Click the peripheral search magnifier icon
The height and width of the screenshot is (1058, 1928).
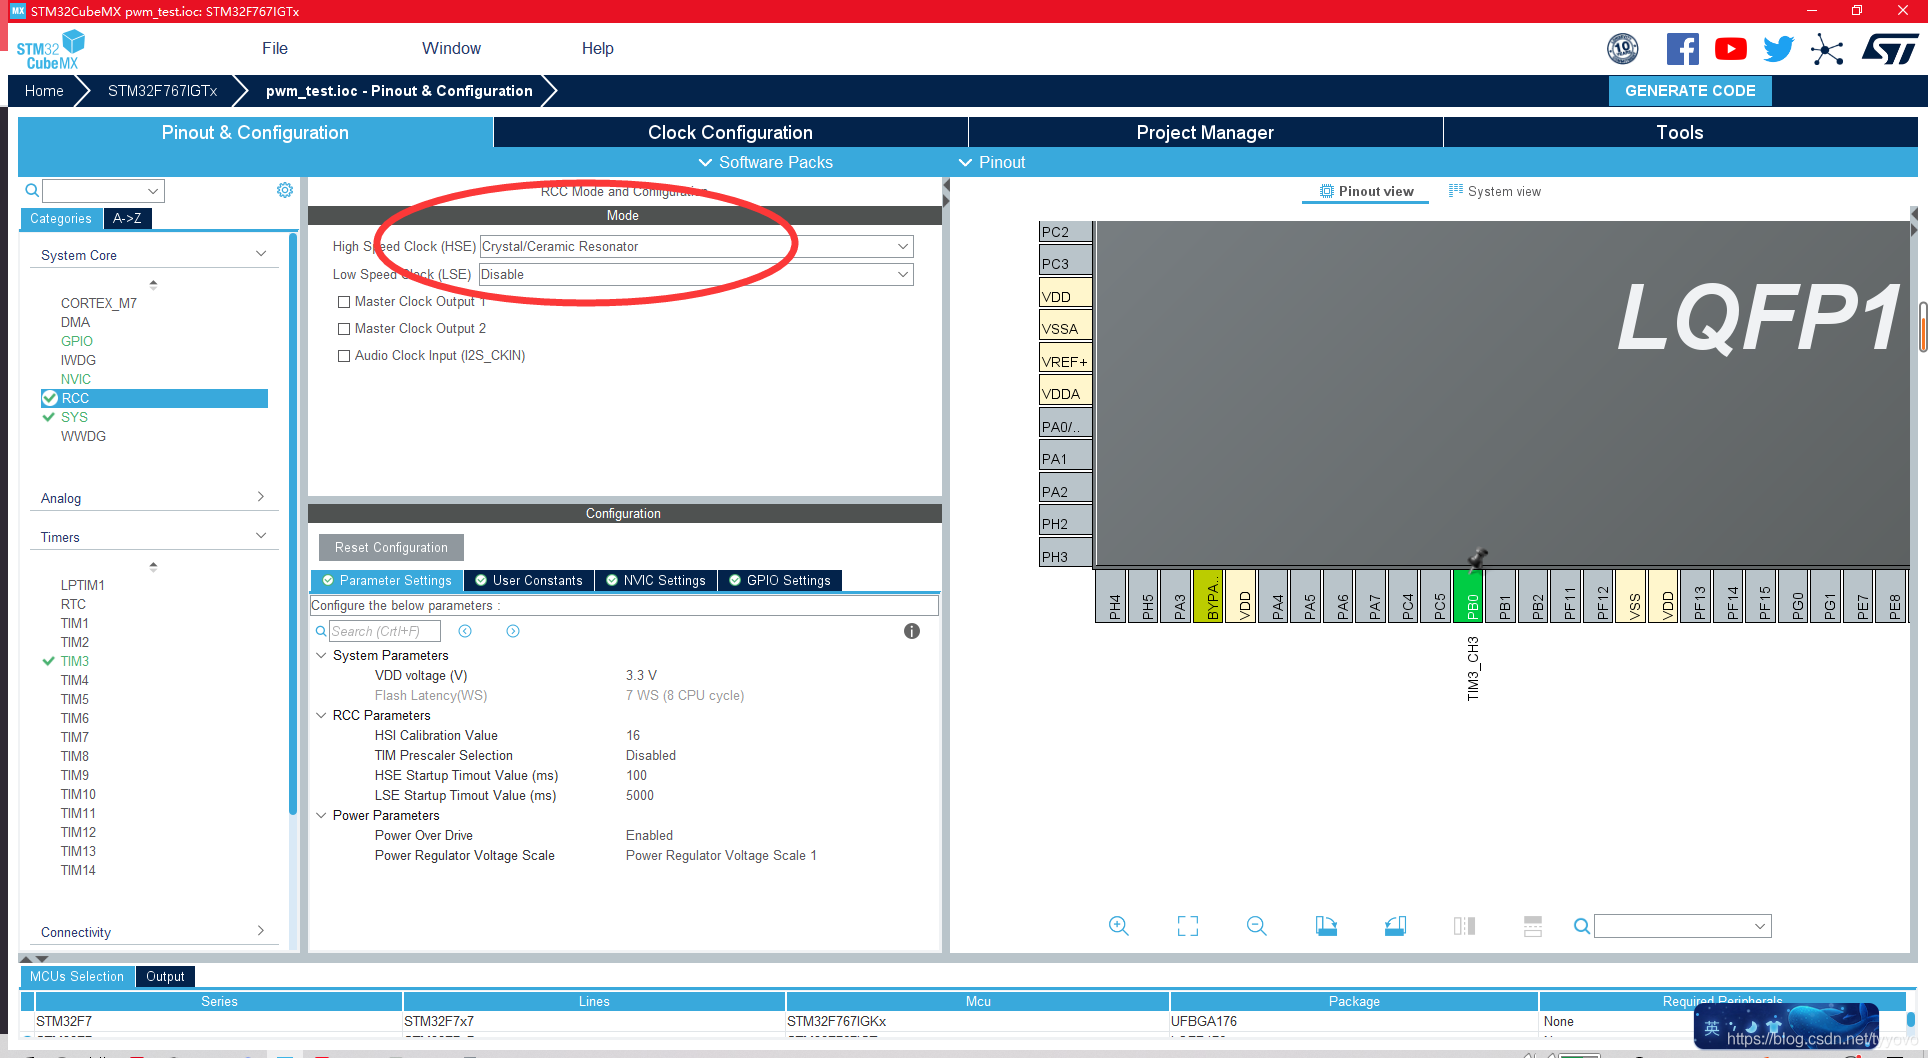click(x=32, y=190)
